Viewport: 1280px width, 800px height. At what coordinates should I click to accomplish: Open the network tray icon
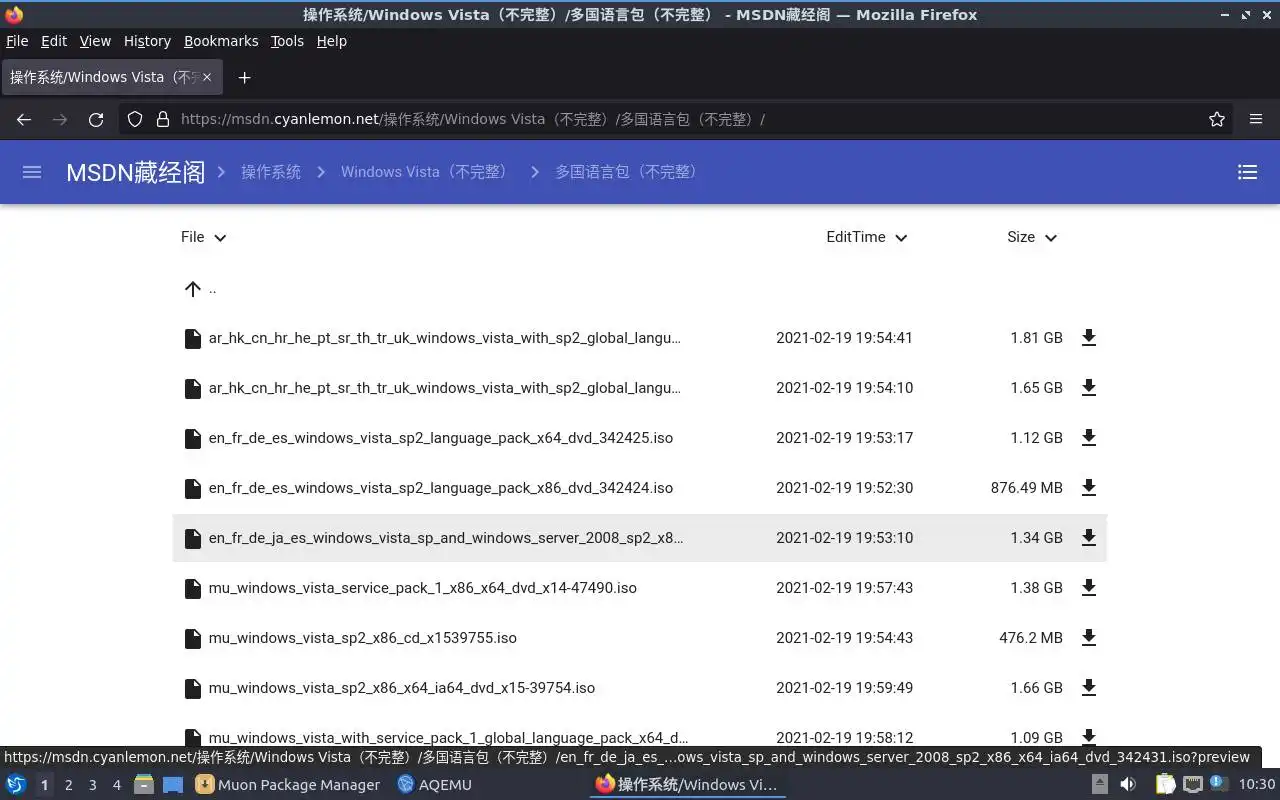[1193, 785]
